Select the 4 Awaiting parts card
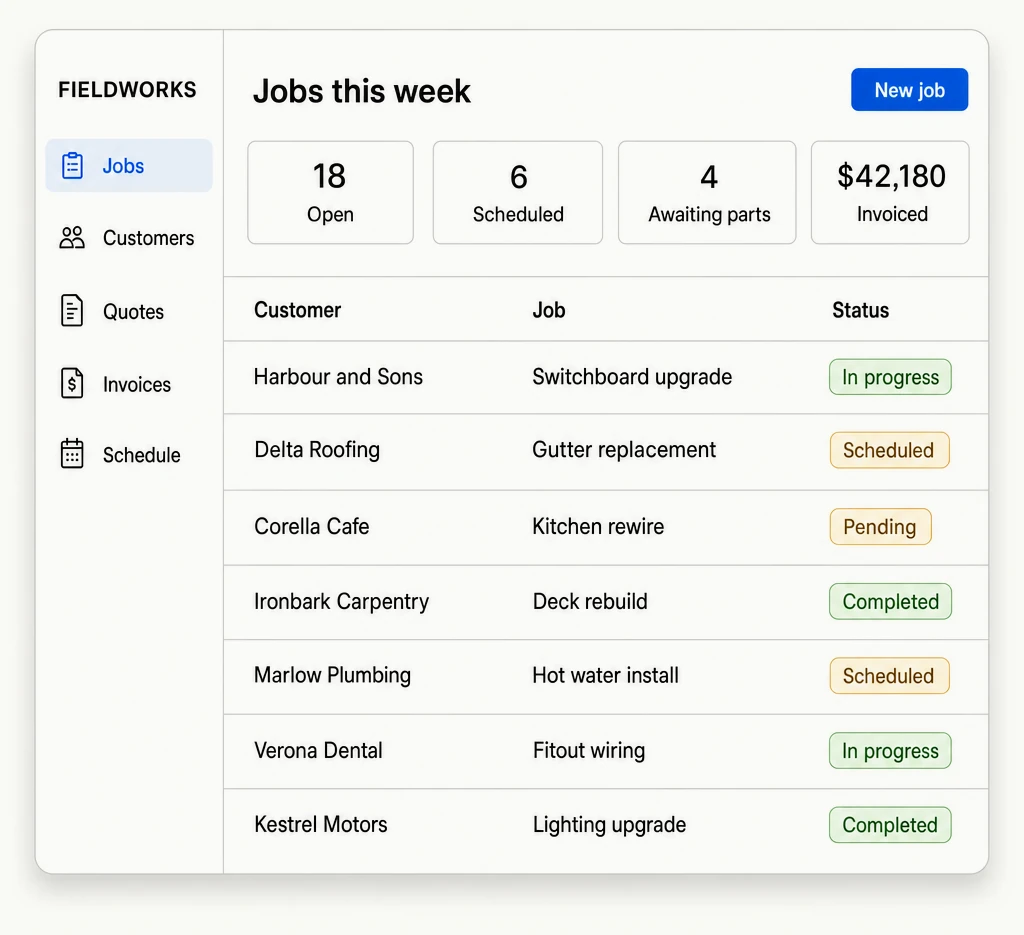This screenshot has height=935, width=1024. (x=707, y=193)
